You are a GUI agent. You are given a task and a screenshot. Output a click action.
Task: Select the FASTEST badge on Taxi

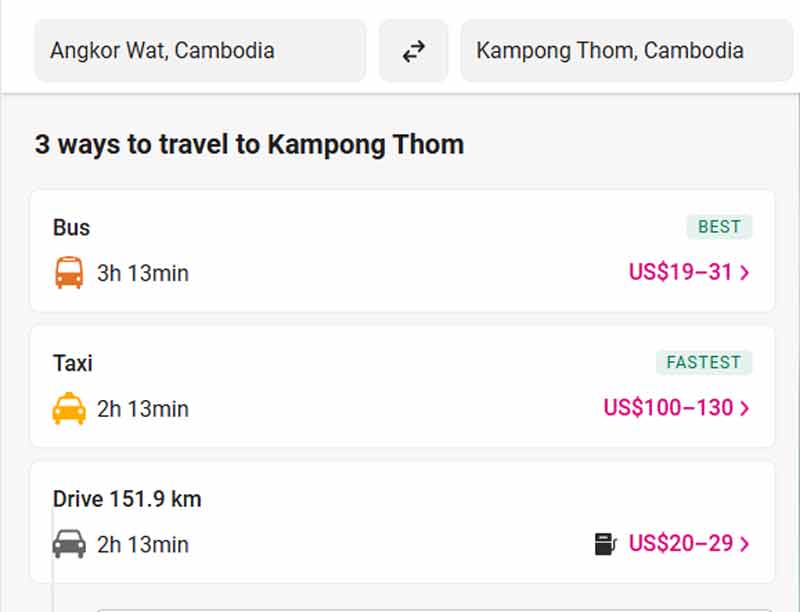click(x=704, y=362)
